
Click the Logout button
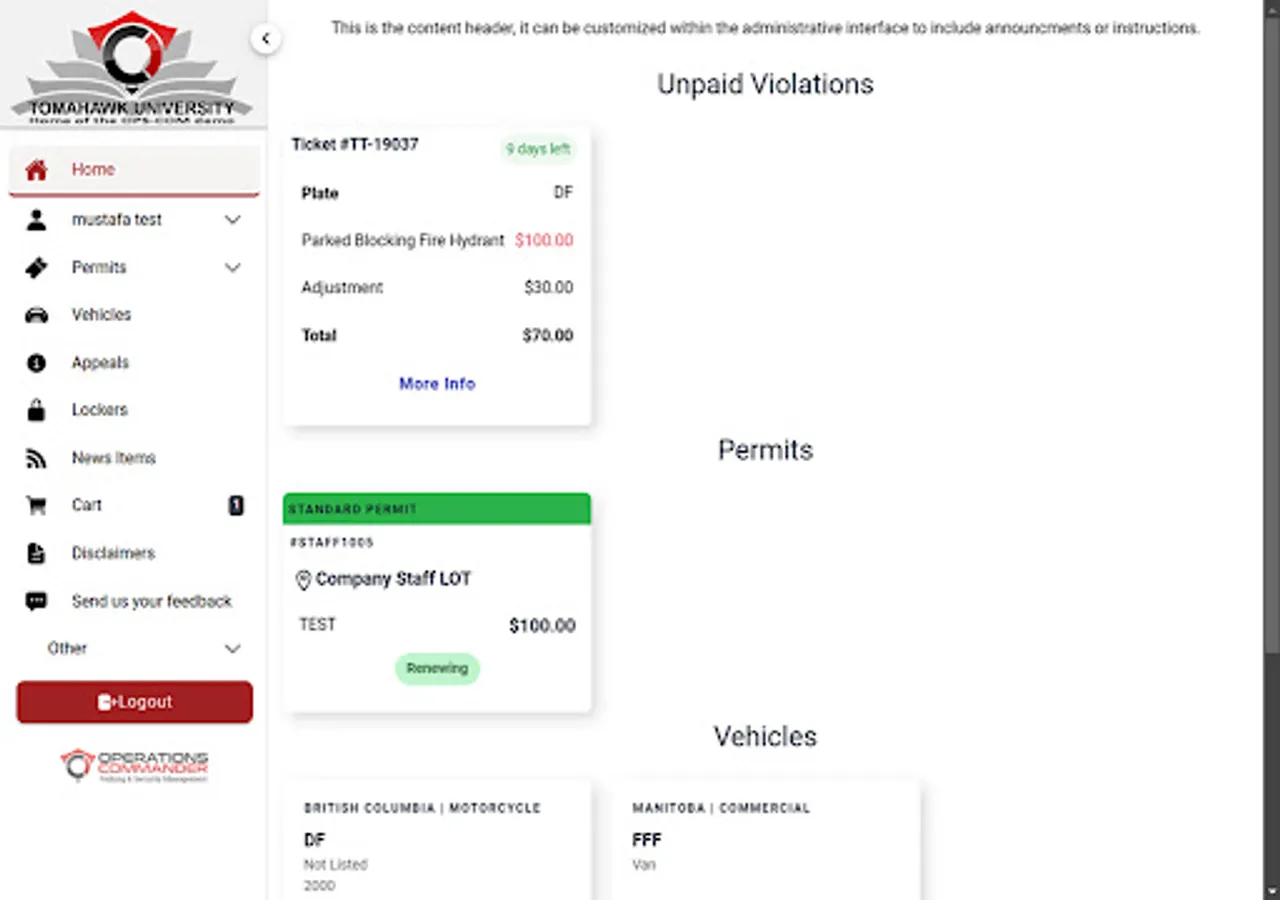(x=134, y=701)
